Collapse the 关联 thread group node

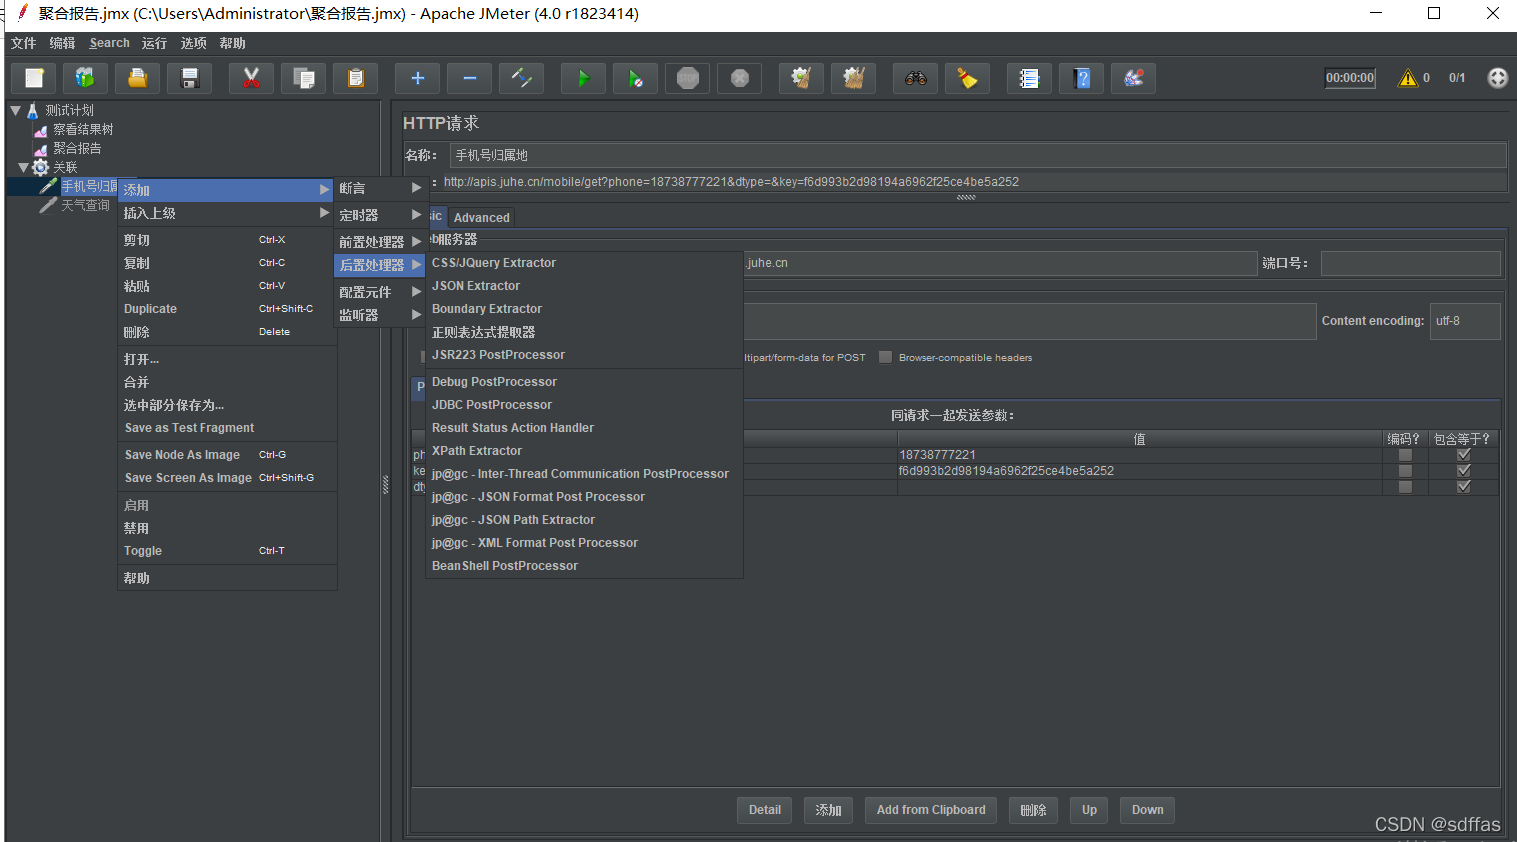coord(24,167)
